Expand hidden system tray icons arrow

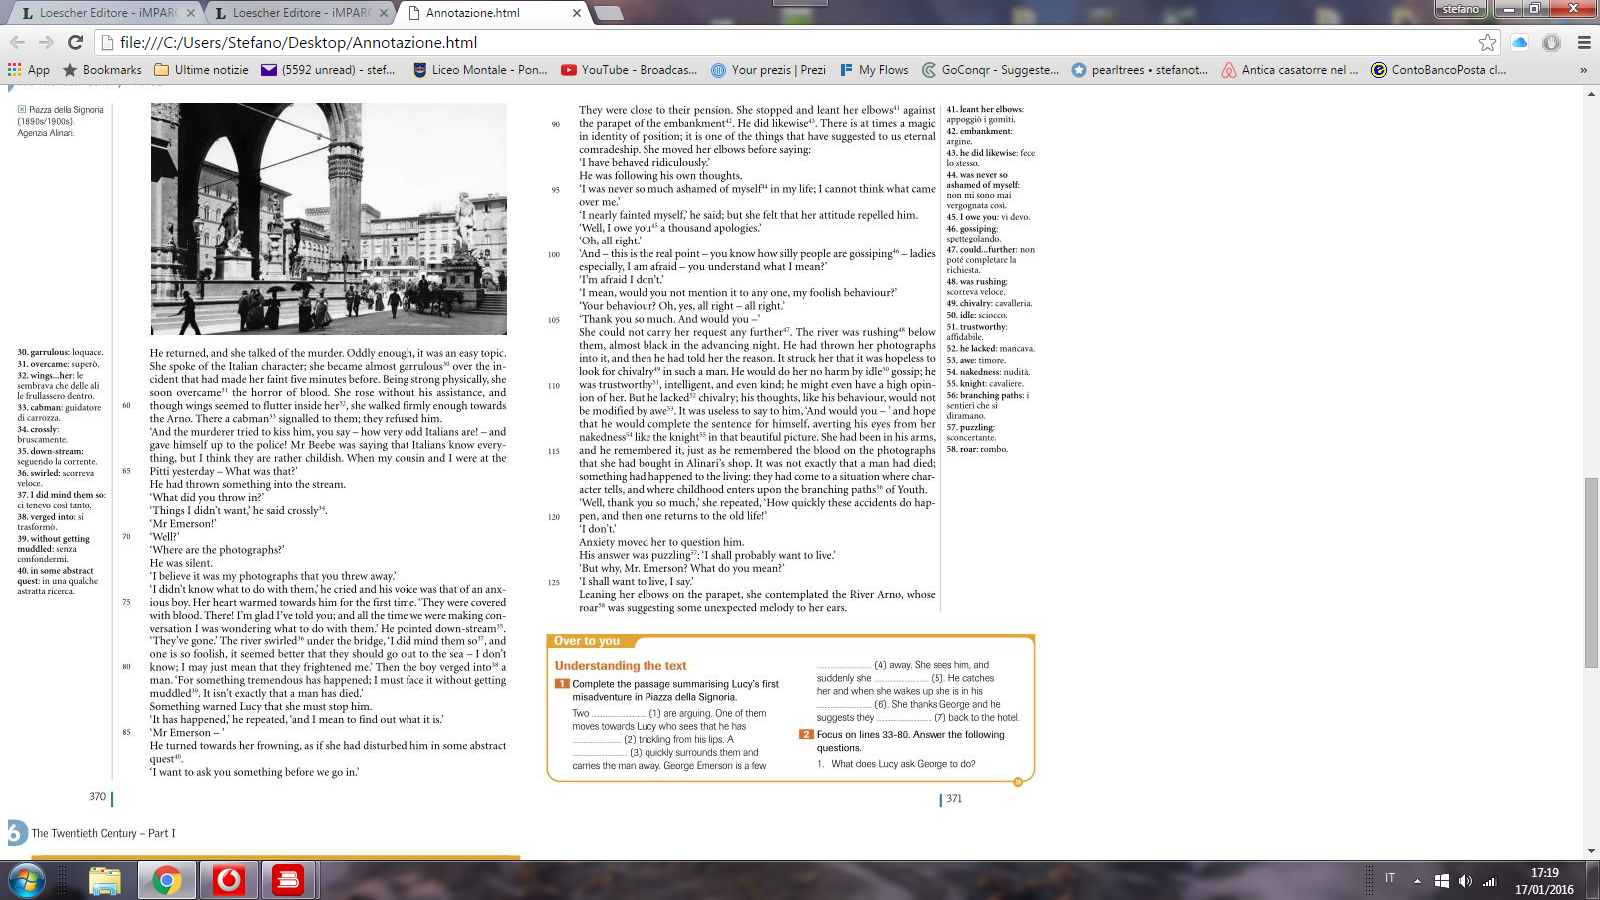coord(1417,881)
